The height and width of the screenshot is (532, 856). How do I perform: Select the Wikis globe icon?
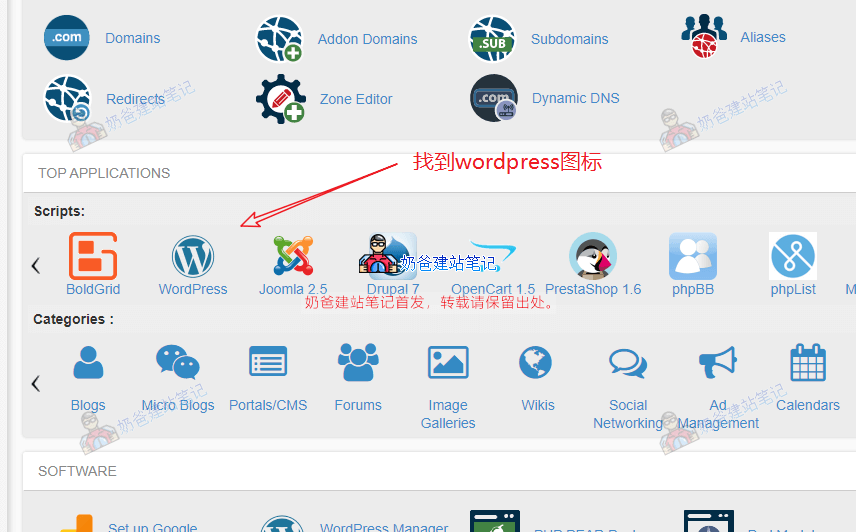[536, 362]
